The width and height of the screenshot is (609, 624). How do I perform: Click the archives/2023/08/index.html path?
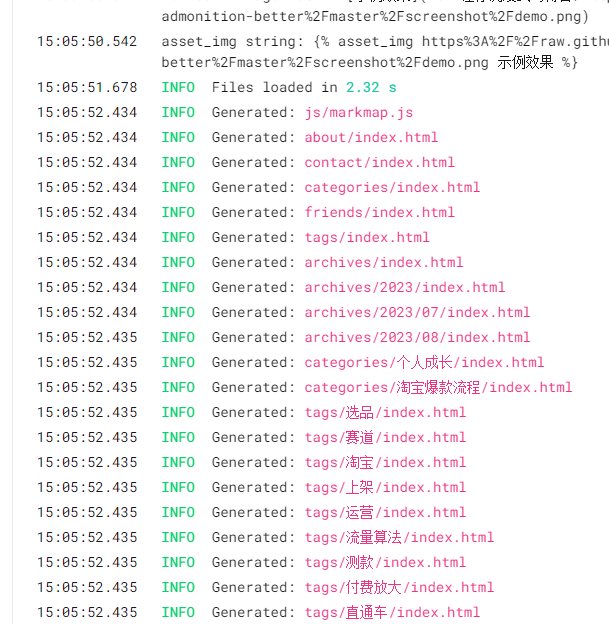(x=417, y=337)
